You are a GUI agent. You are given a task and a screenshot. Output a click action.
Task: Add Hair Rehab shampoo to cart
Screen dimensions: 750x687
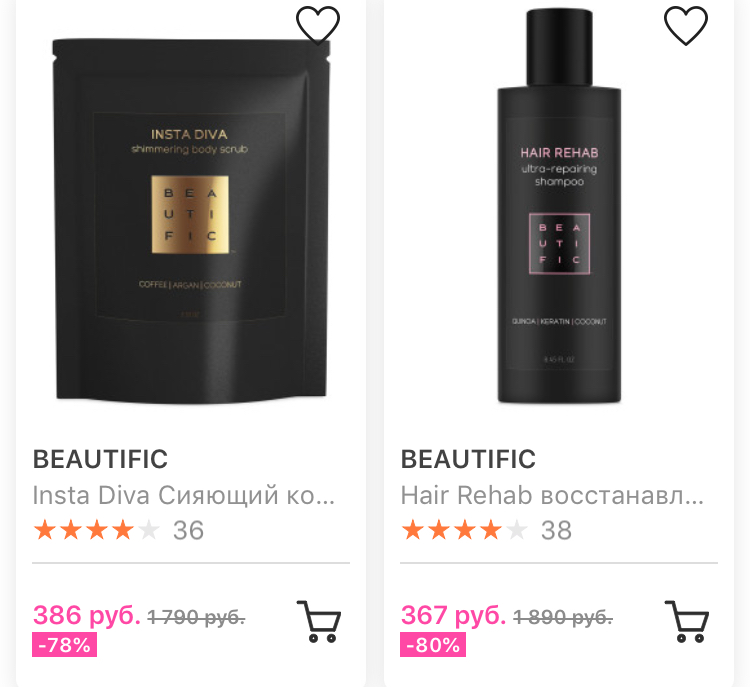[687, 621]
